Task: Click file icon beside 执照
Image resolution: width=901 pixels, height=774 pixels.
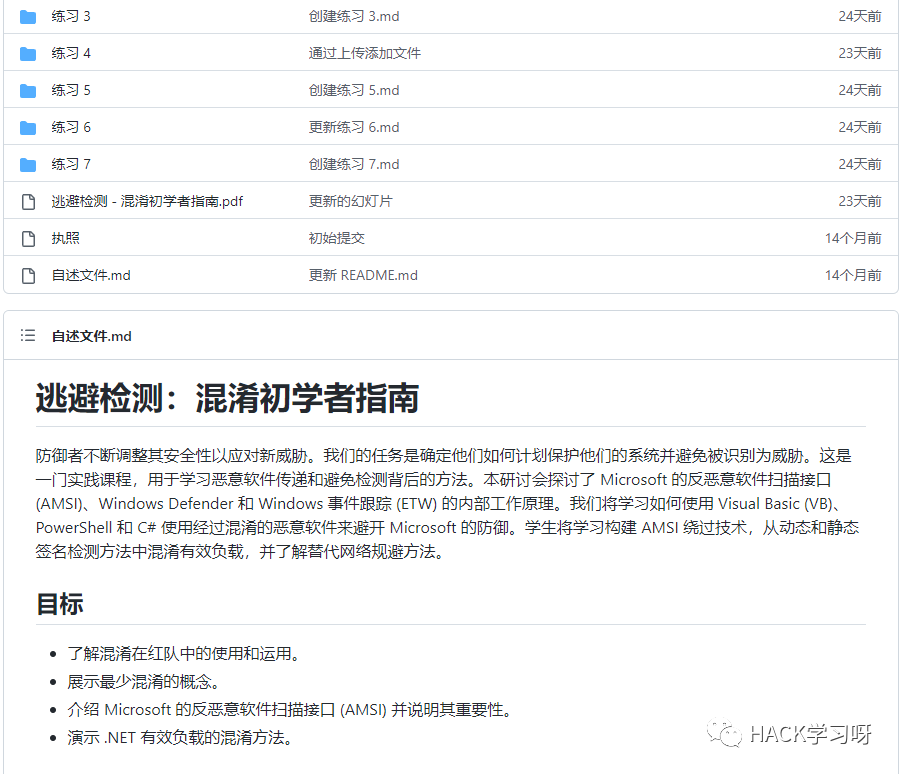Action: [x=28, y=238]
